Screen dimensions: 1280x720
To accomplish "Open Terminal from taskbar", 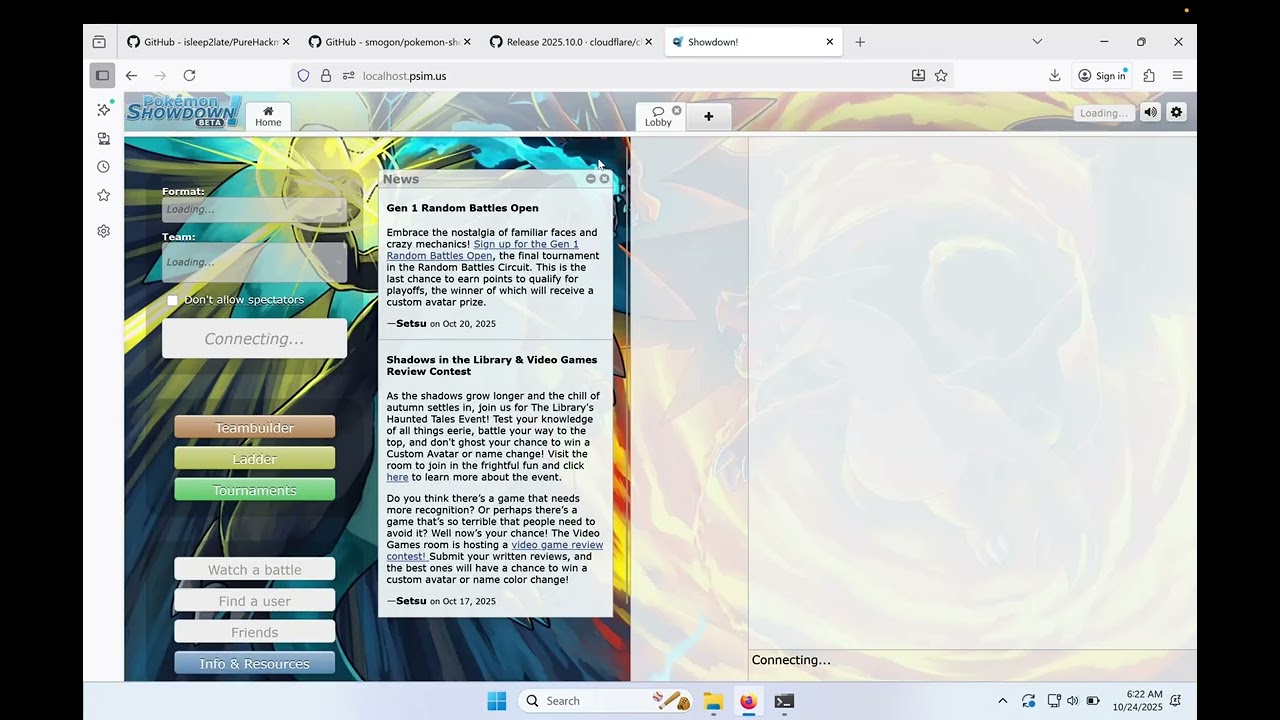I will (x=784, y=701).
